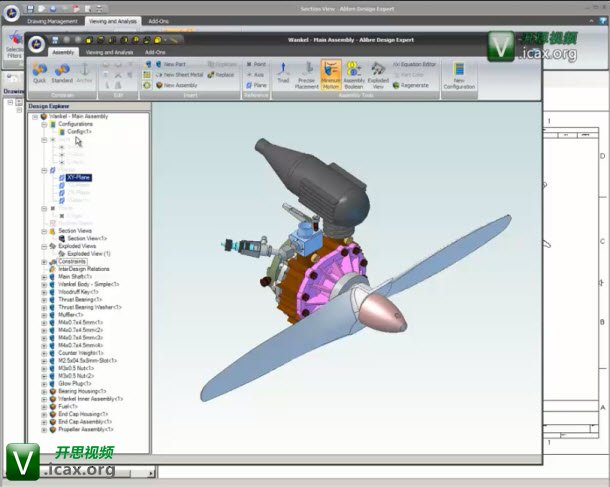Expand Propeller Assembly<1> node
This screenshot has width=610, height=487.
[44, 430]
